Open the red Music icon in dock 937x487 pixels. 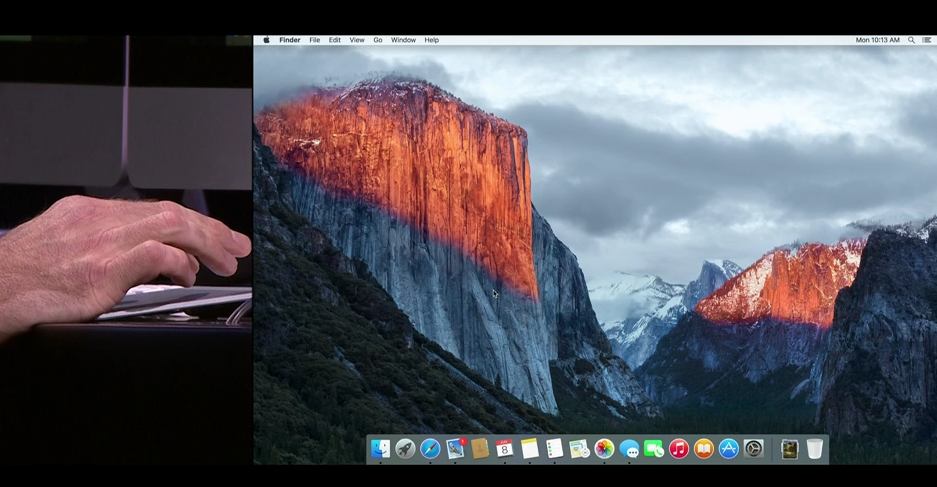[679, 449]
